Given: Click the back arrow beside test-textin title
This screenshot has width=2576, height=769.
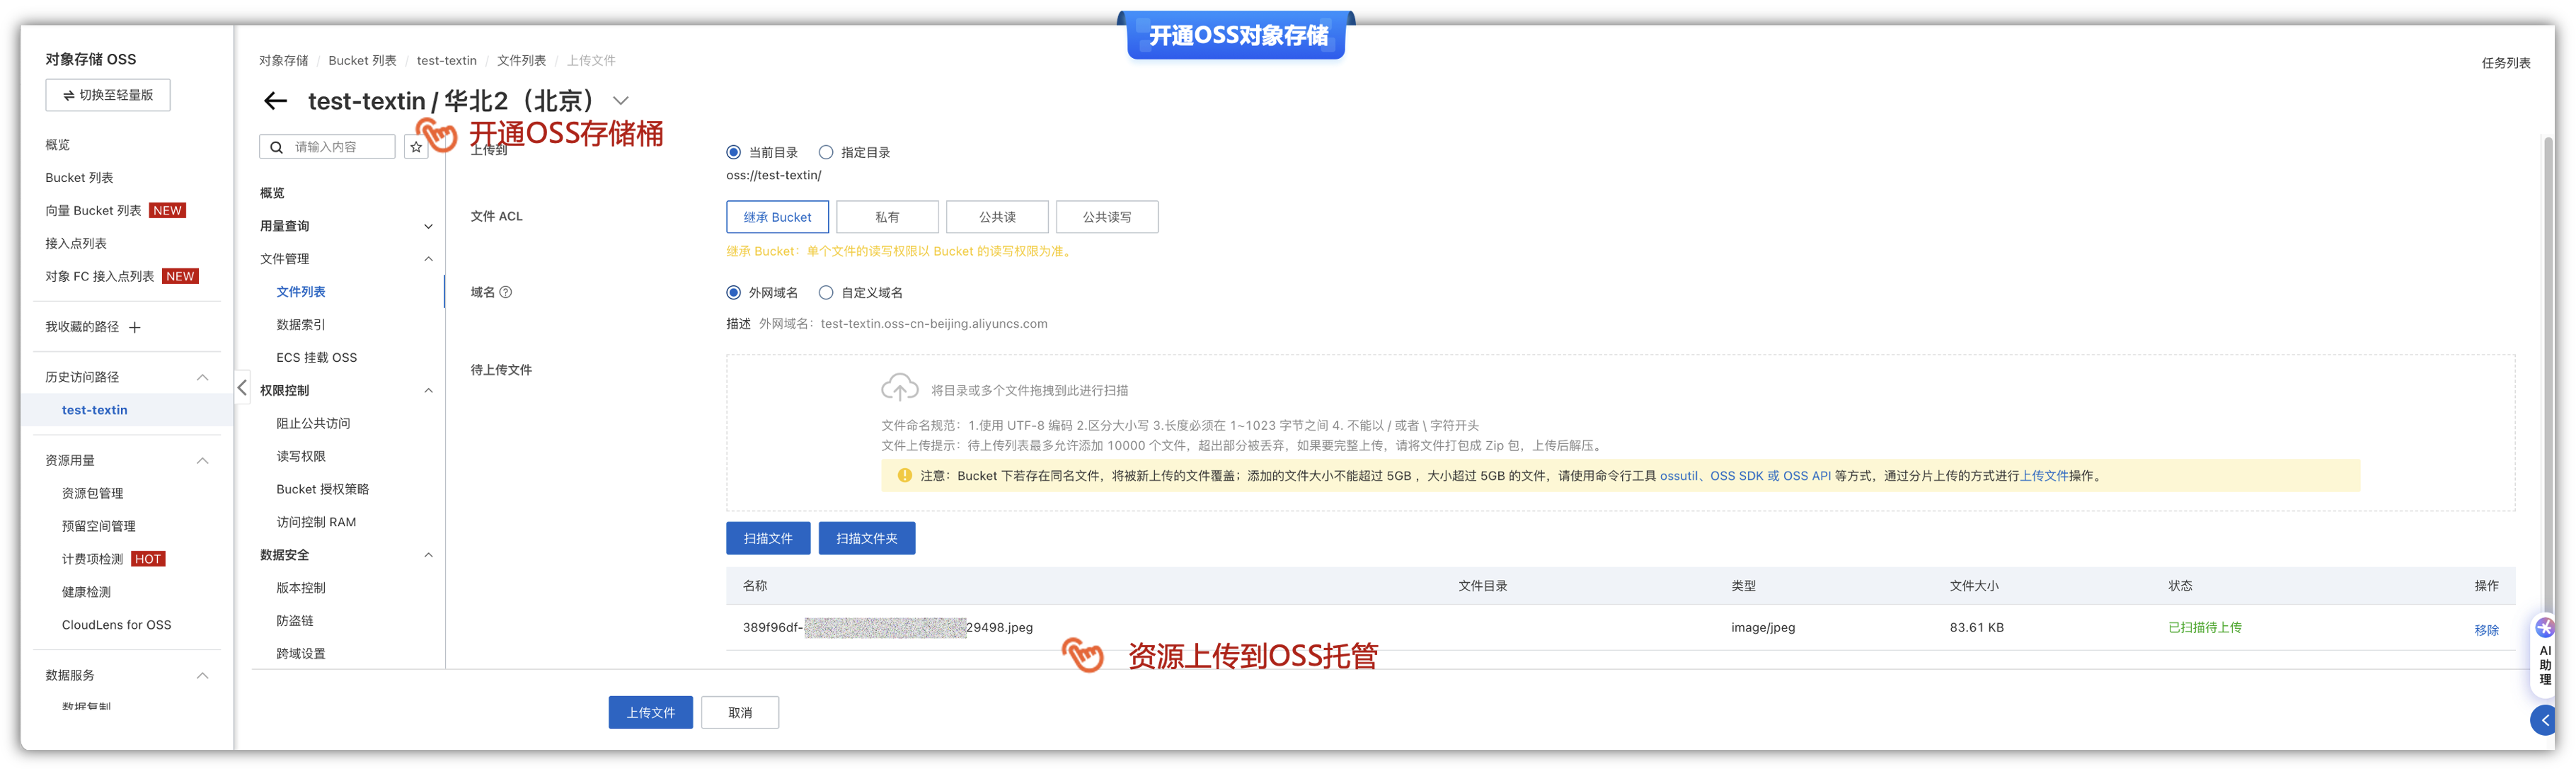Looking at the screenshot, I should point(275,101).
